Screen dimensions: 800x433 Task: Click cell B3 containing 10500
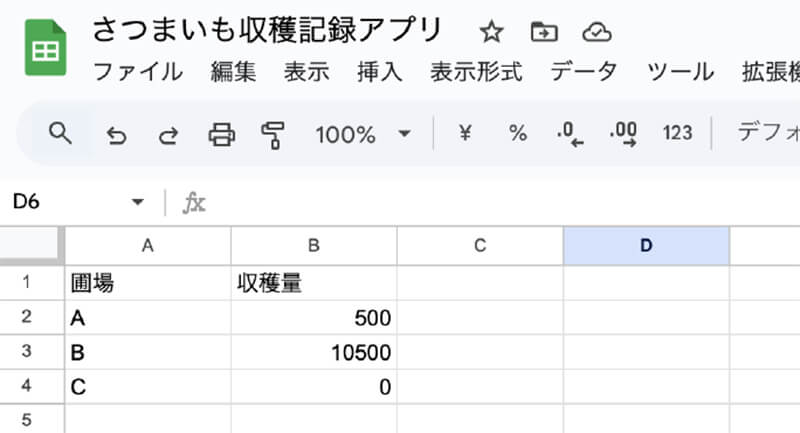[x=314, y=352]
